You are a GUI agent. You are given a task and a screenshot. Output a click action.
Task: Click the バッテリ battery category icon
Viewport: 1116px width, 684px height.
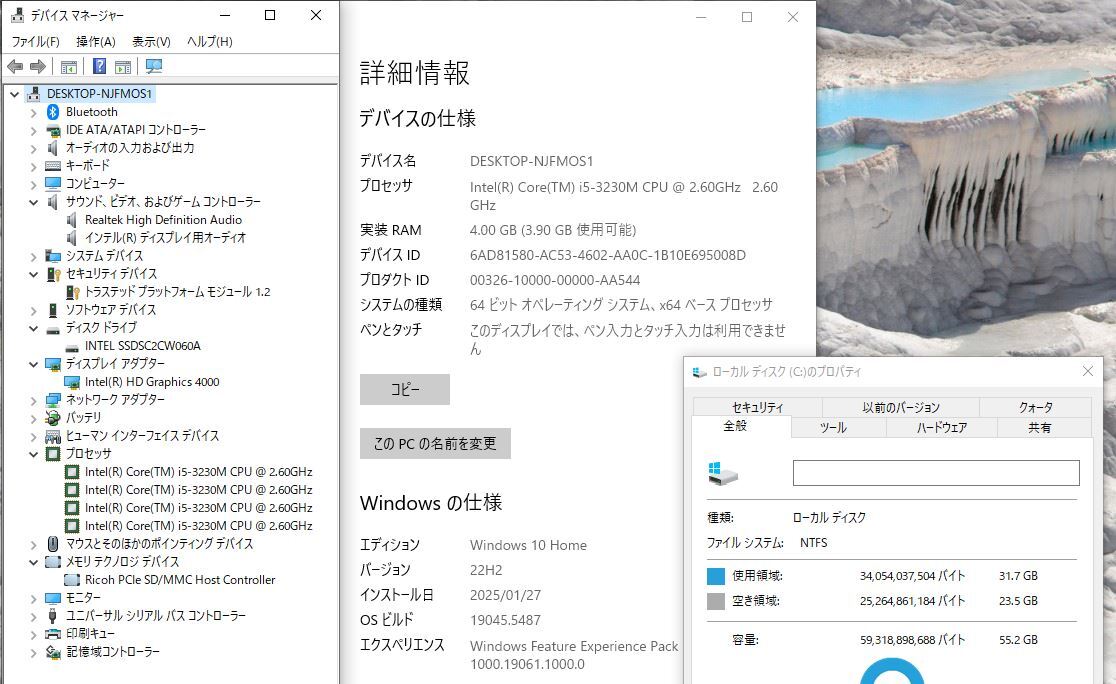coord(53,418)
